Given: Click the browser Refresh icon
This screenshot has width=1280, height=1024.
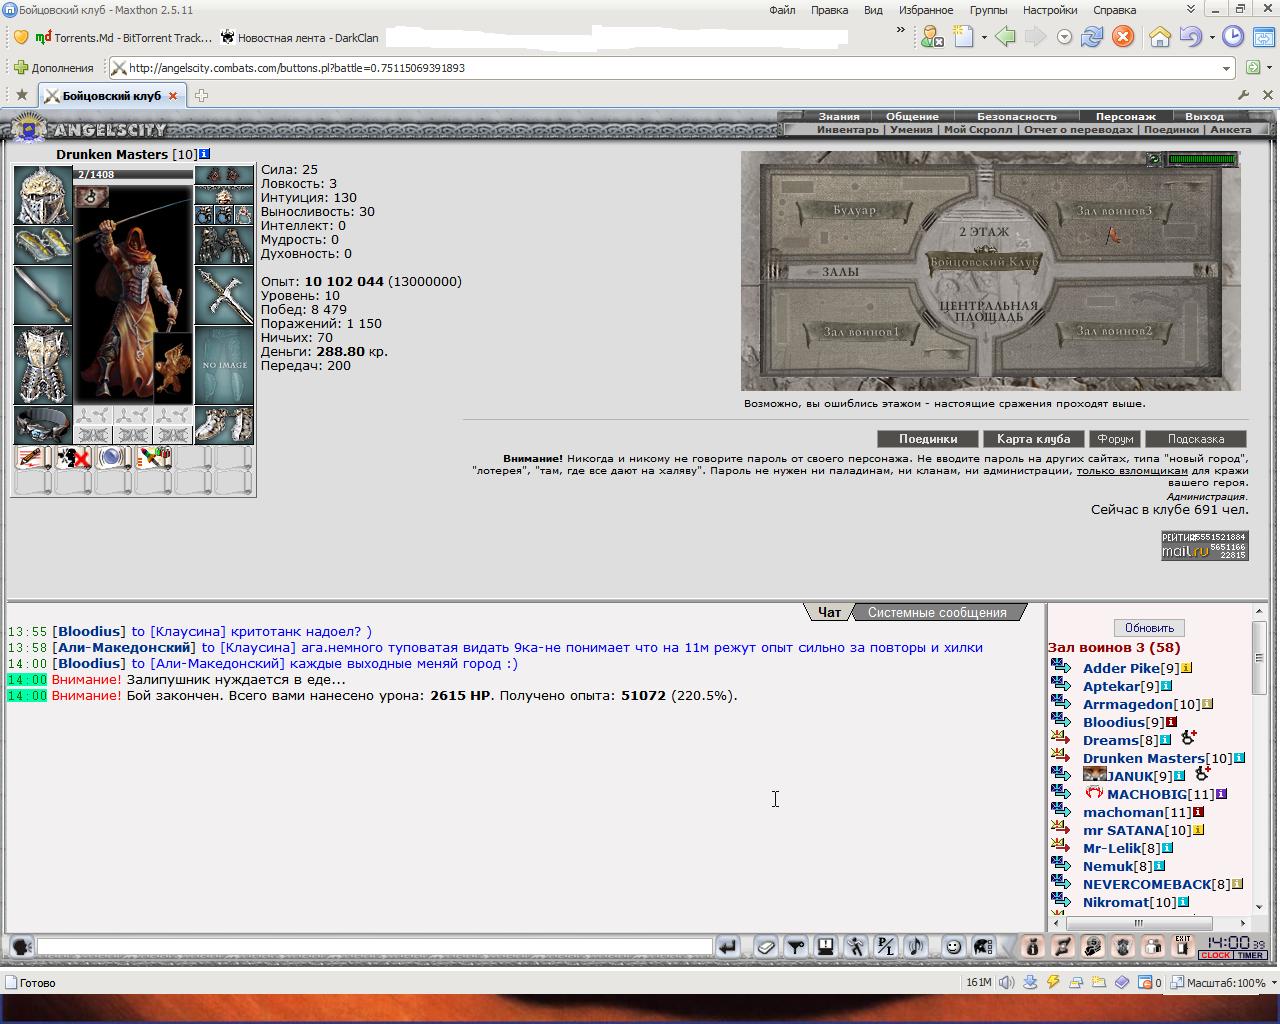Looking at the screenshot, I should (x=1092, y=37).
